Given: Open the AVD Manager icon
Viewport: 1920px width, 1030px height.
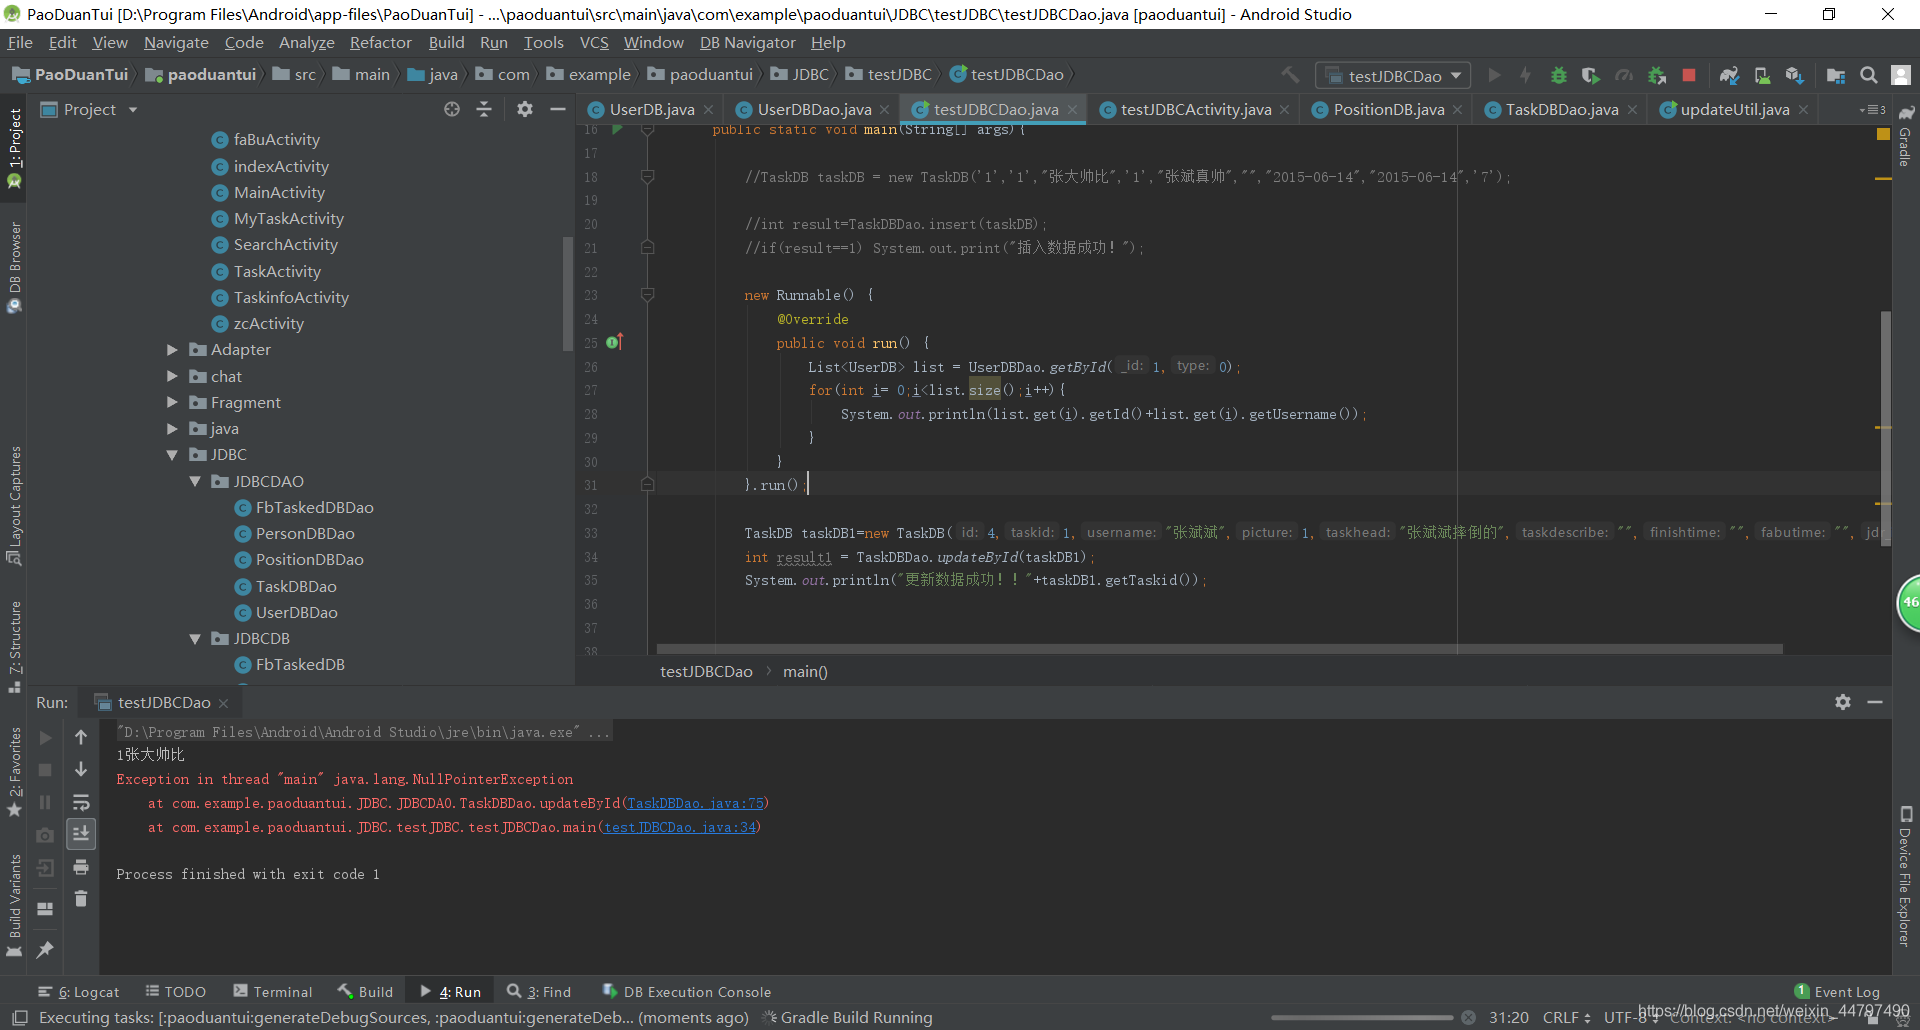Looking at the screenshot, I should [1762, 75].
